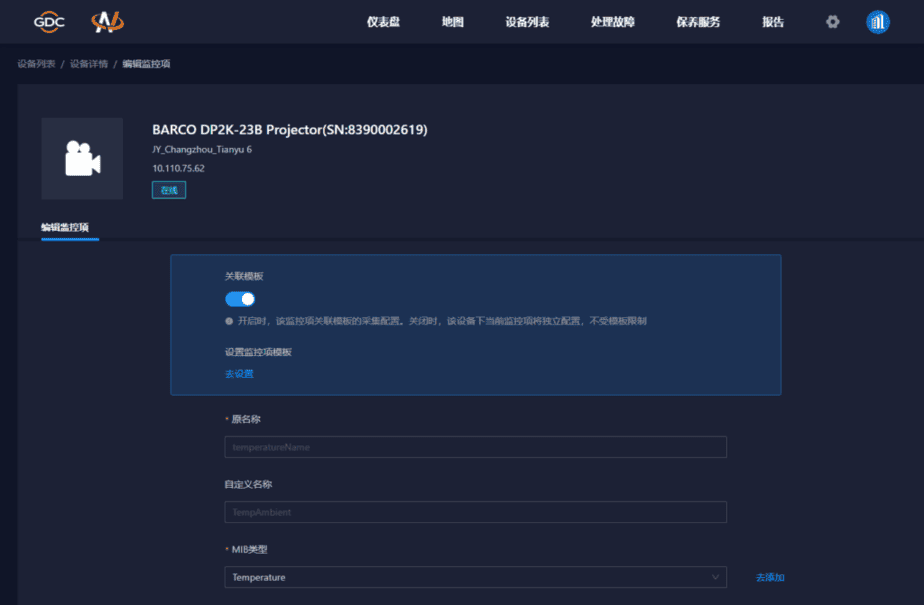Click the device title BARCO DP2K-23B Projector
This screenshot has width=924, height=605.
290,130
